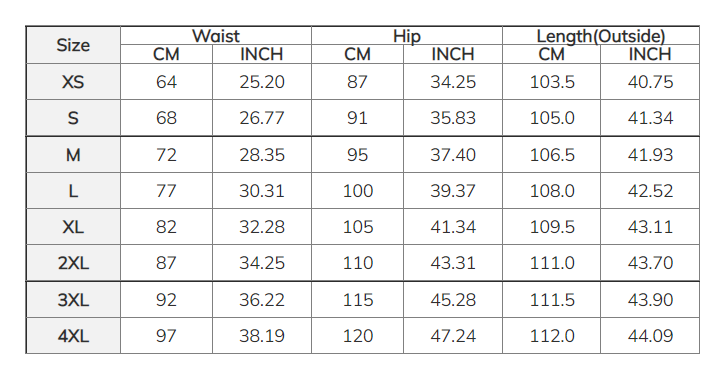Select waist value 36.22 inch cell
The width and height of the screenshot is (724, 375).
coord(262,300)
